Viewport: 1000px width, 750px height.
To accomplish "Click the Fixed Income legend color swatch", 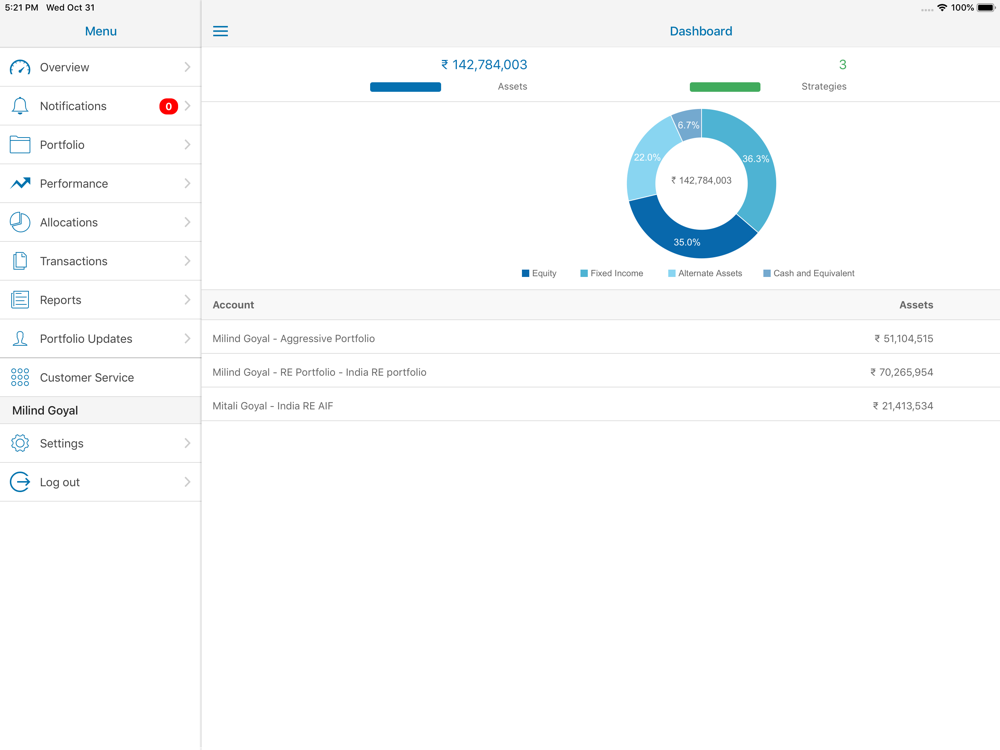I will [584, 274].
